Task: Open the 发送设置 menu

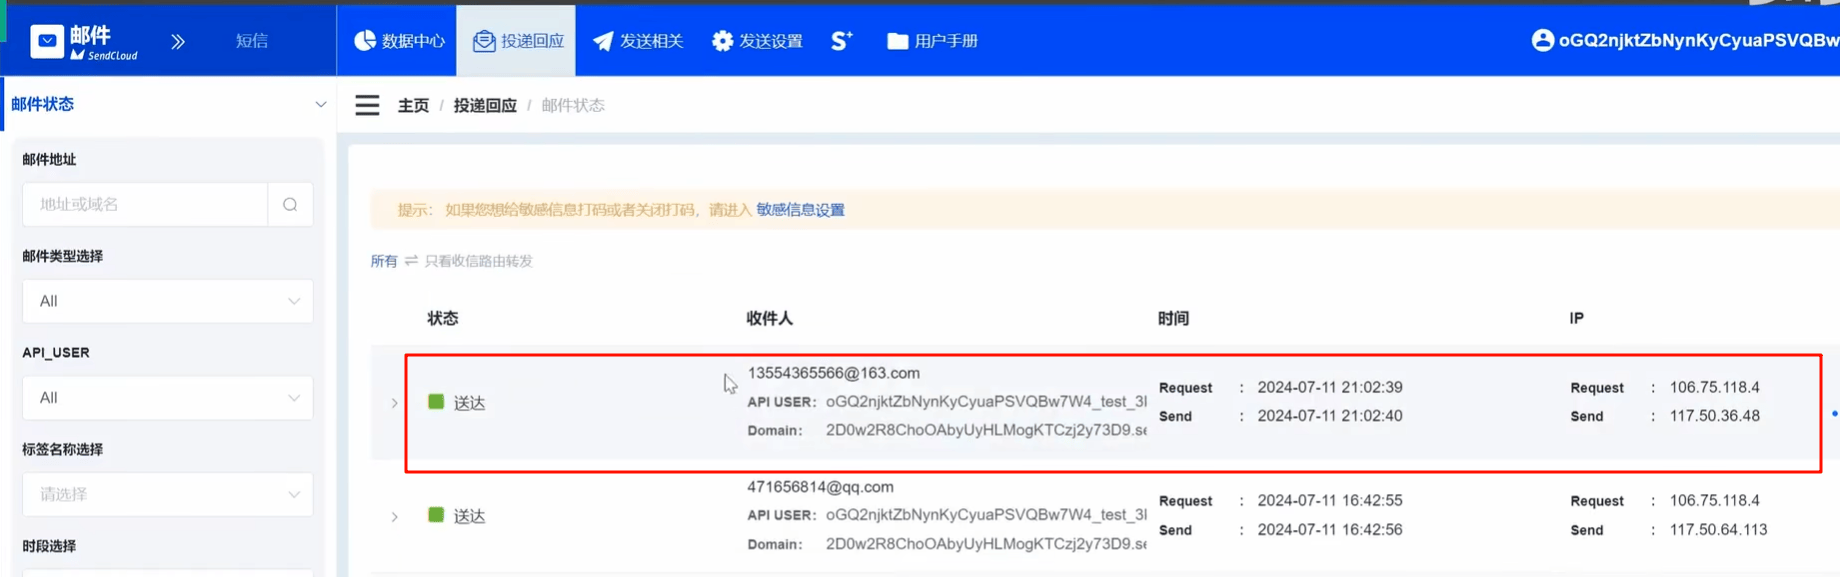Action: tap(757, 41)
